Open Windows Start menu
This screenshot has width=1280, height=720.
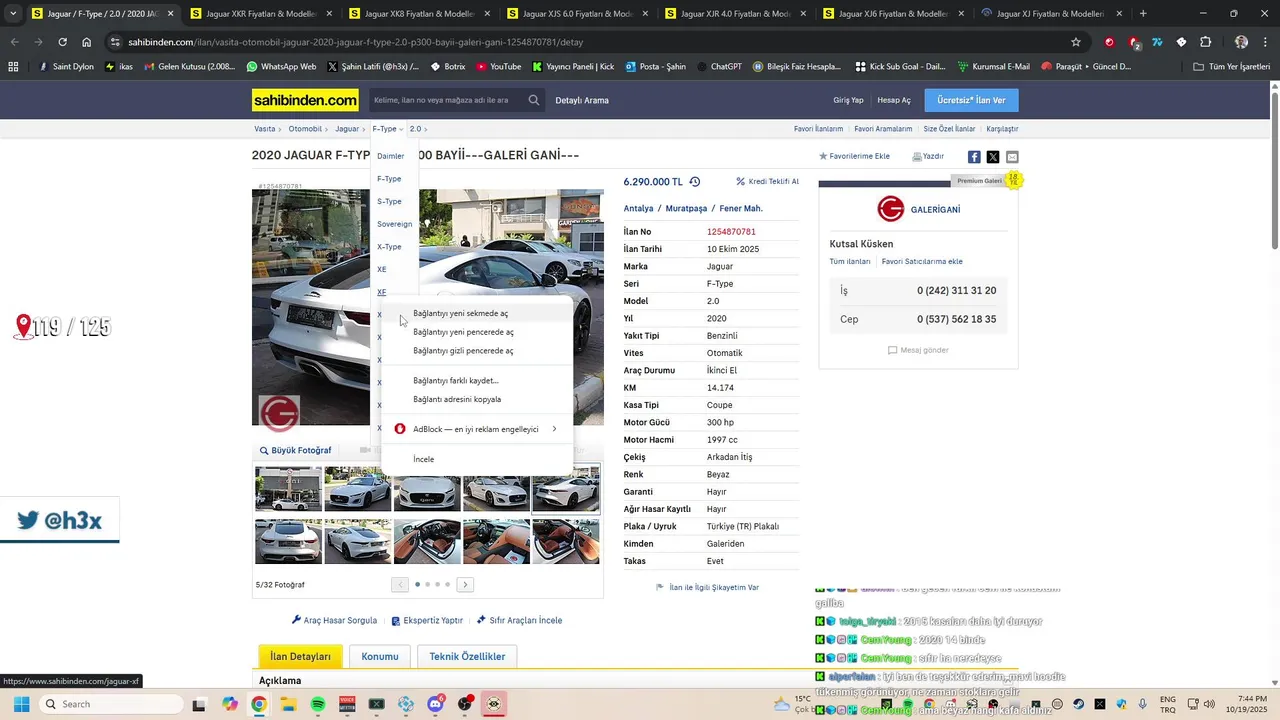(x=21, y=704)
